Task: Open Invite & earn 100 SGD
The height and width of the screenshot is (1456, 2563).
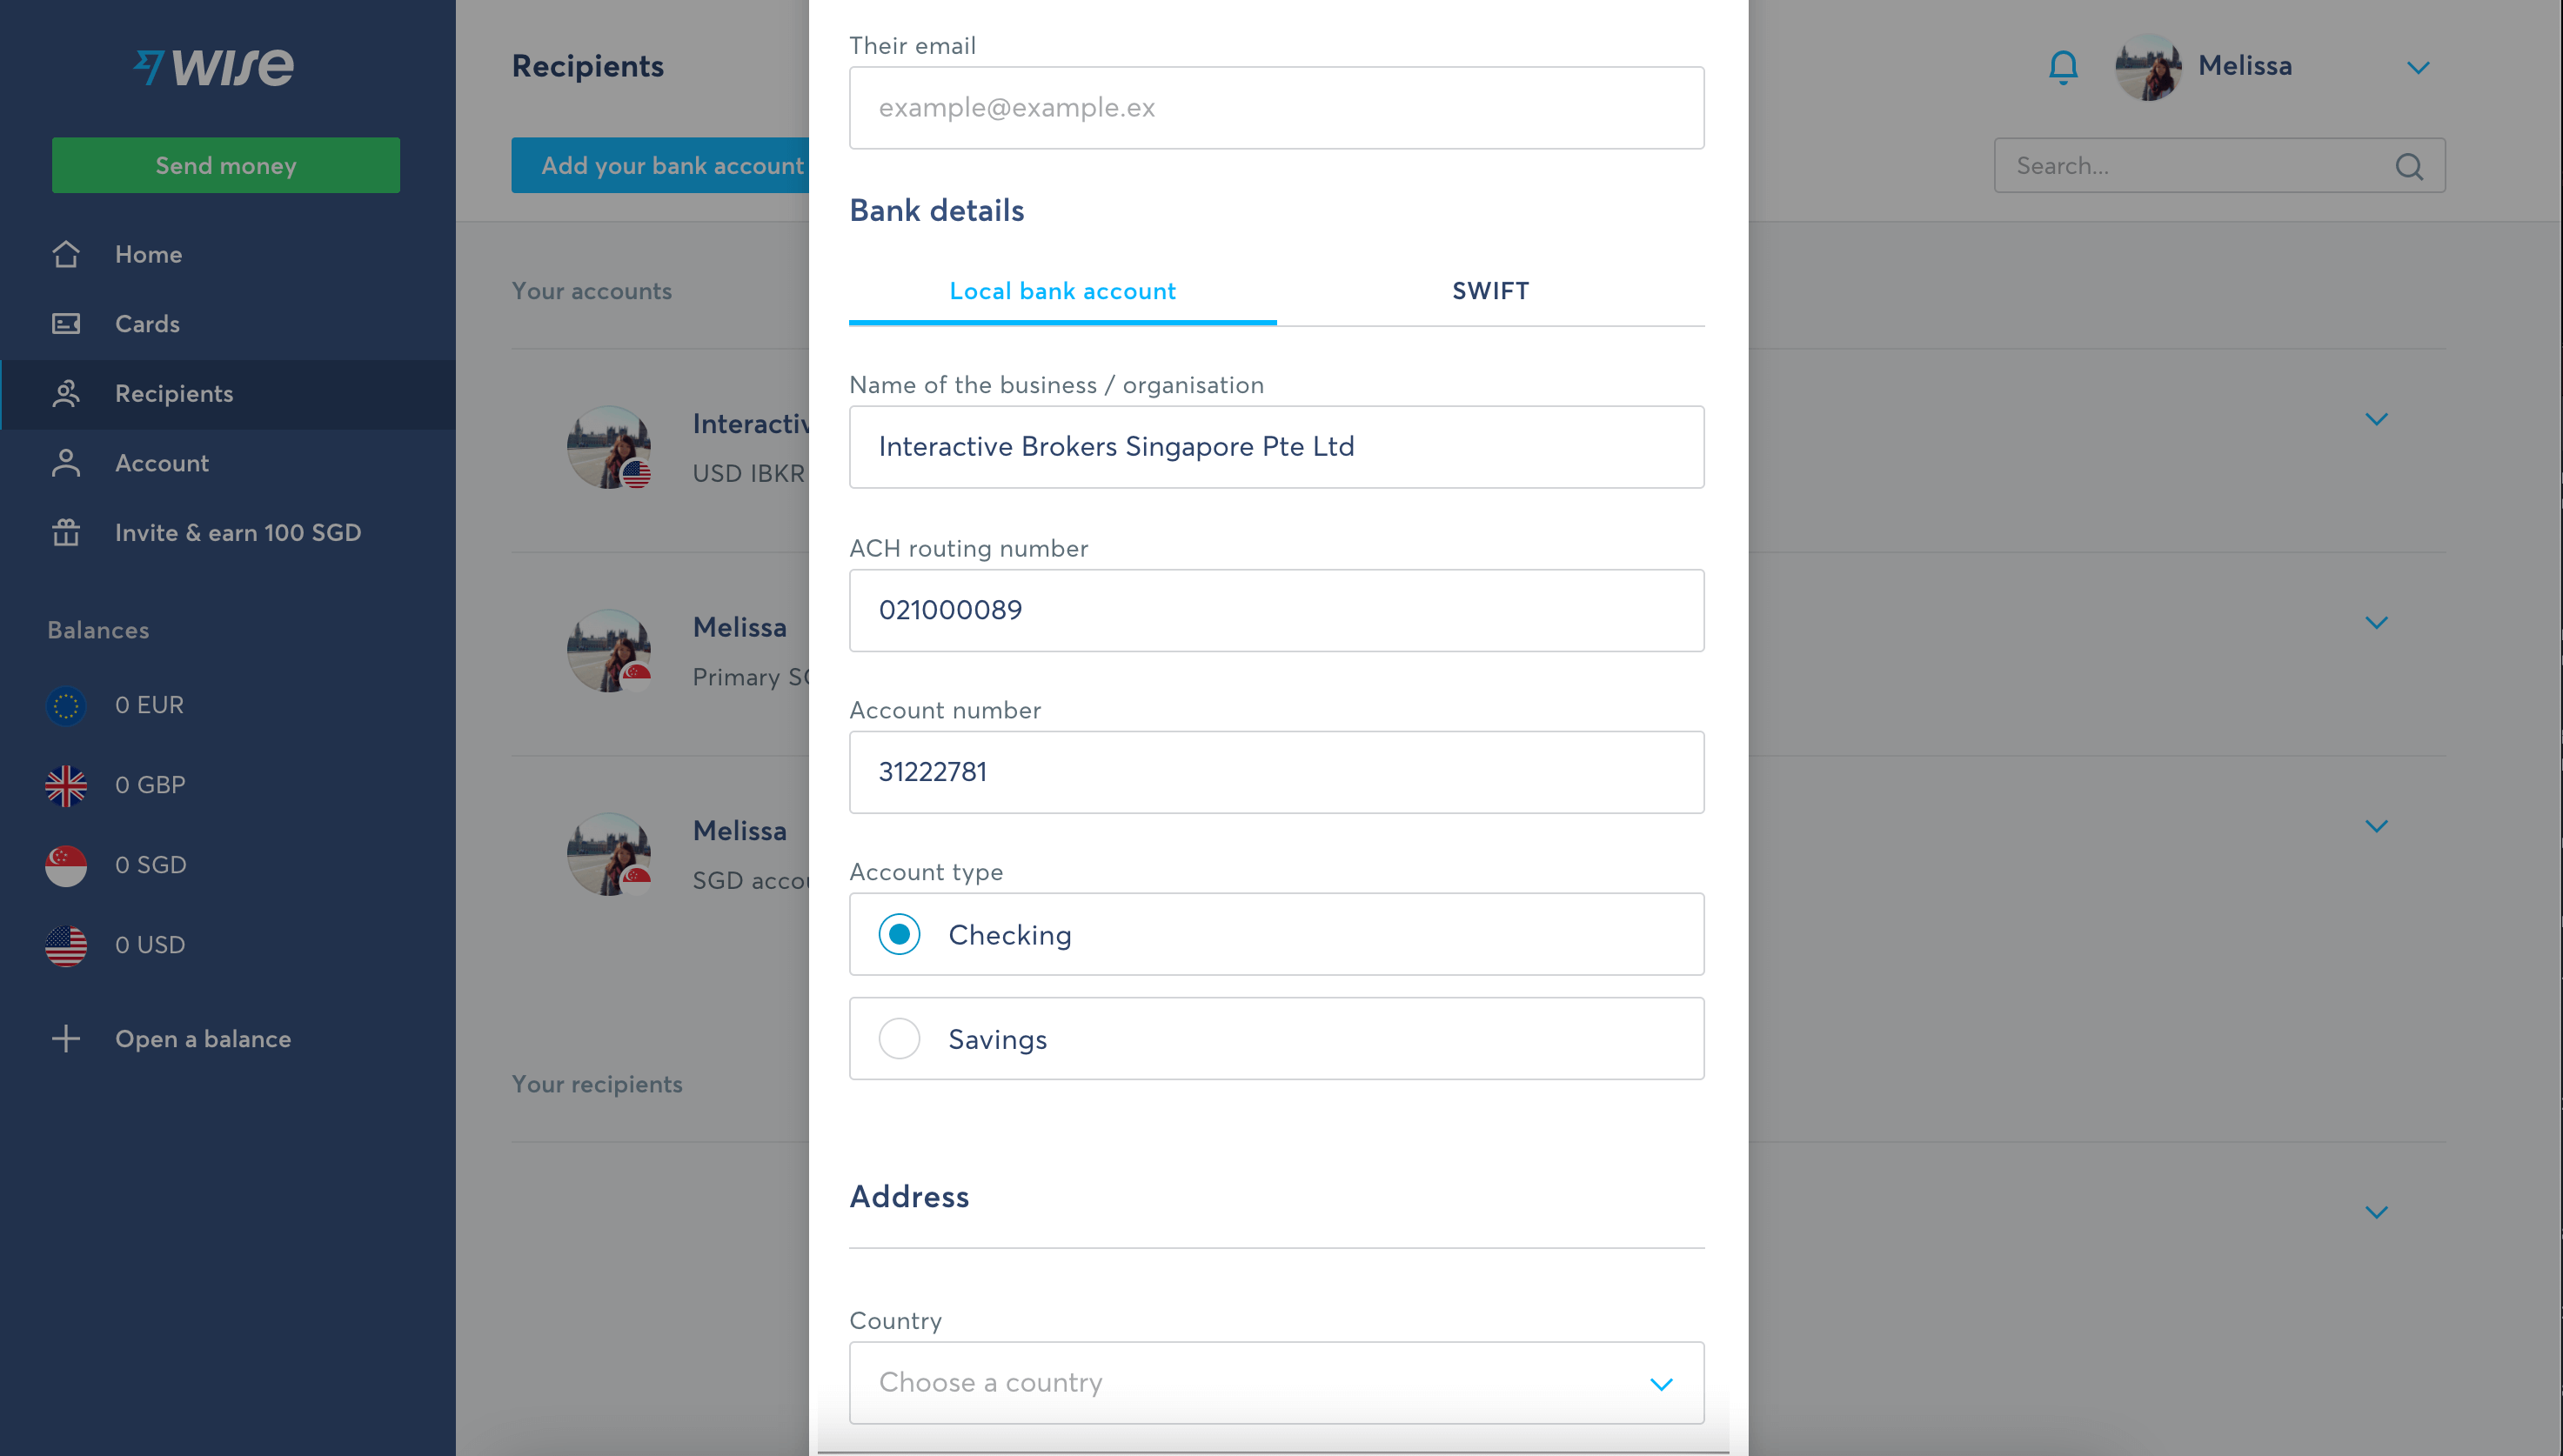Action: (228, 533)
